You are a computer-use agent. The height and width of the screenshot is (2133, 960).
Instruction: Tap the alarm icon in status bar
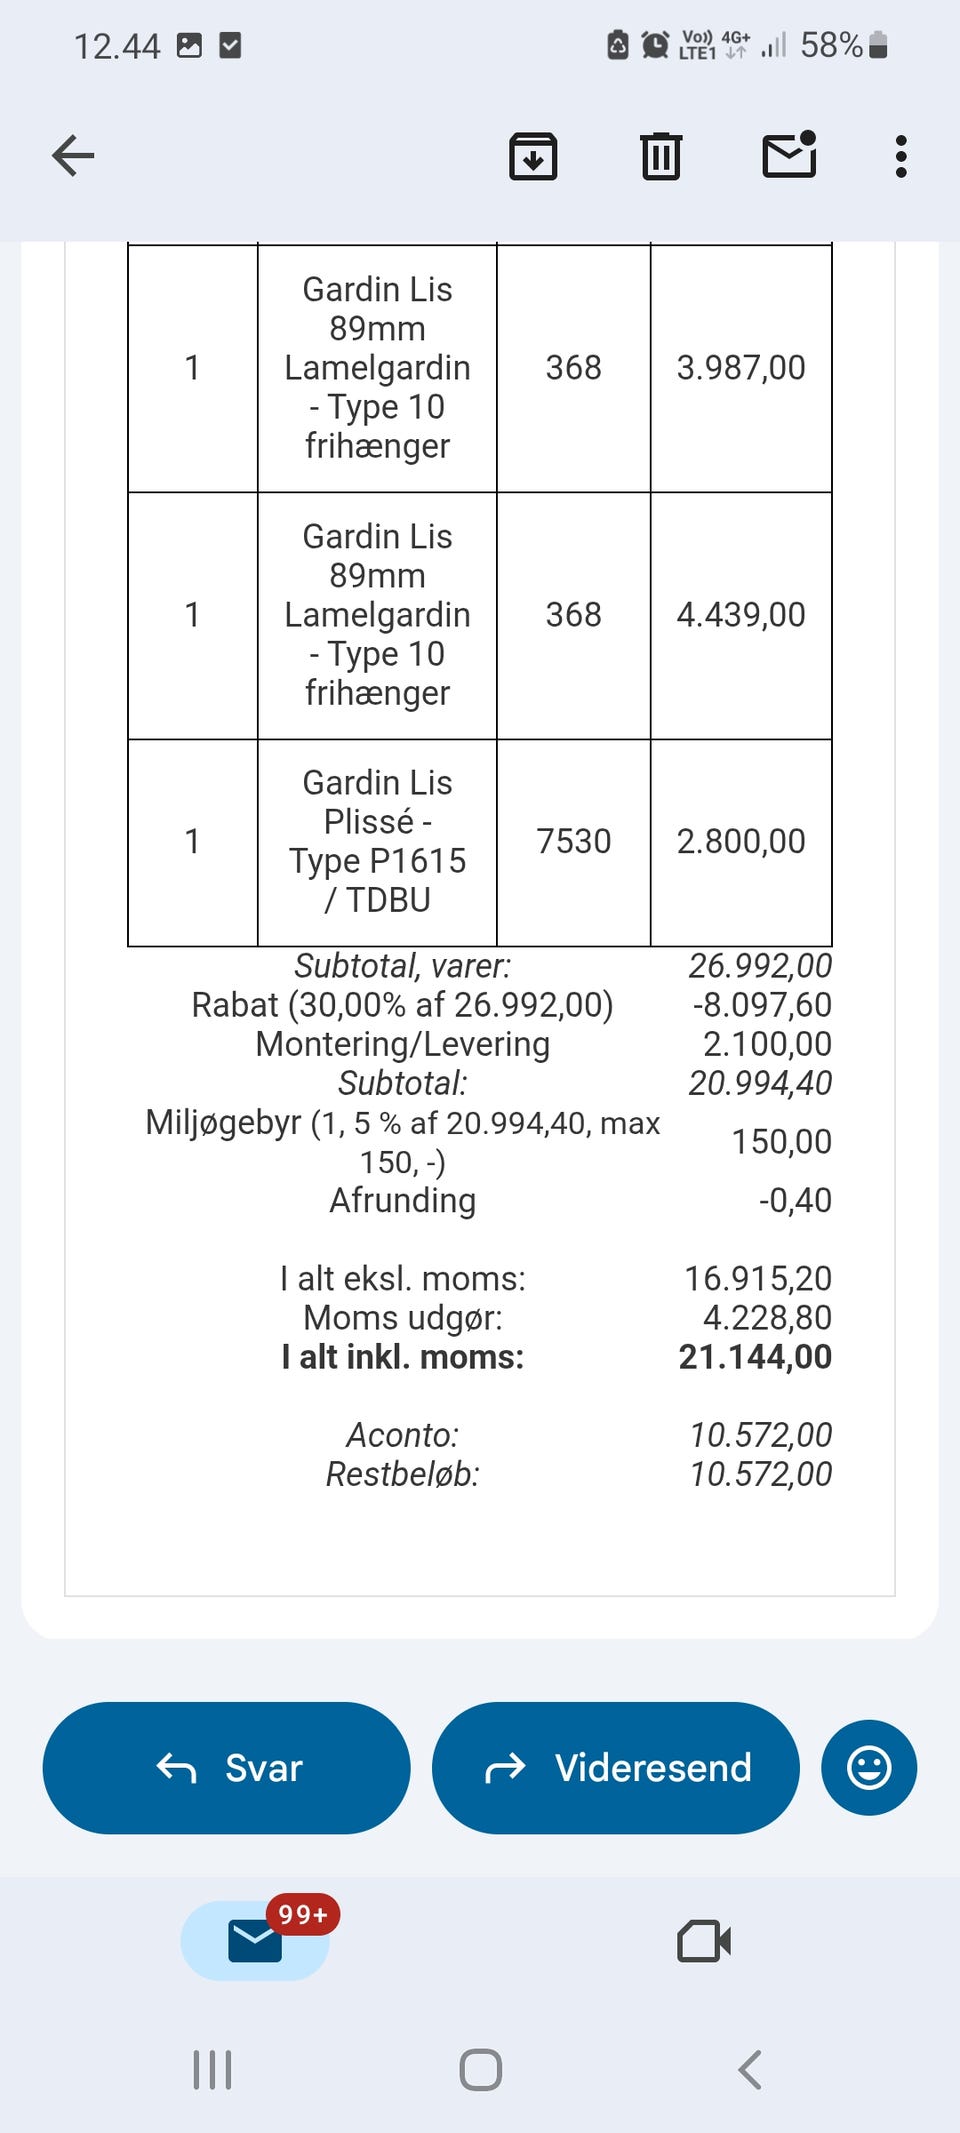pyautogui.click(x=655, y=45)
